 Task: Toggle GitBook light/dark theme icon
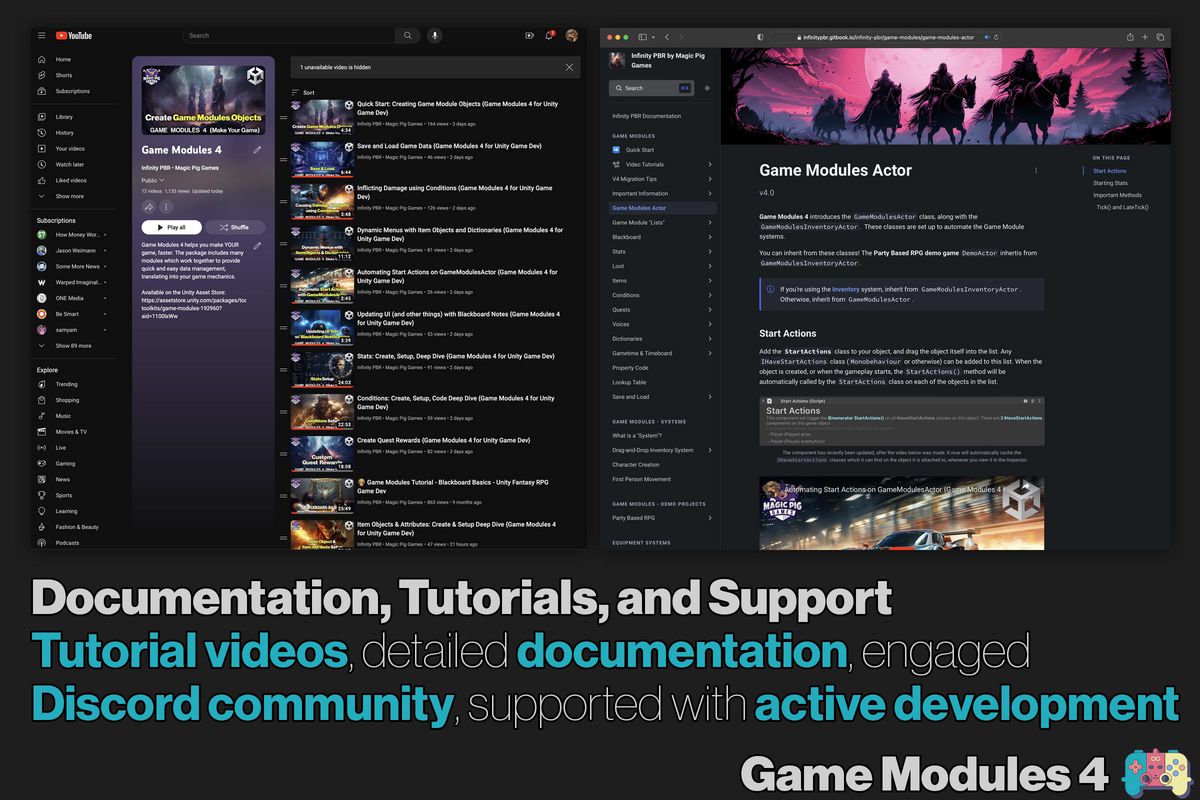click(707, 88)
